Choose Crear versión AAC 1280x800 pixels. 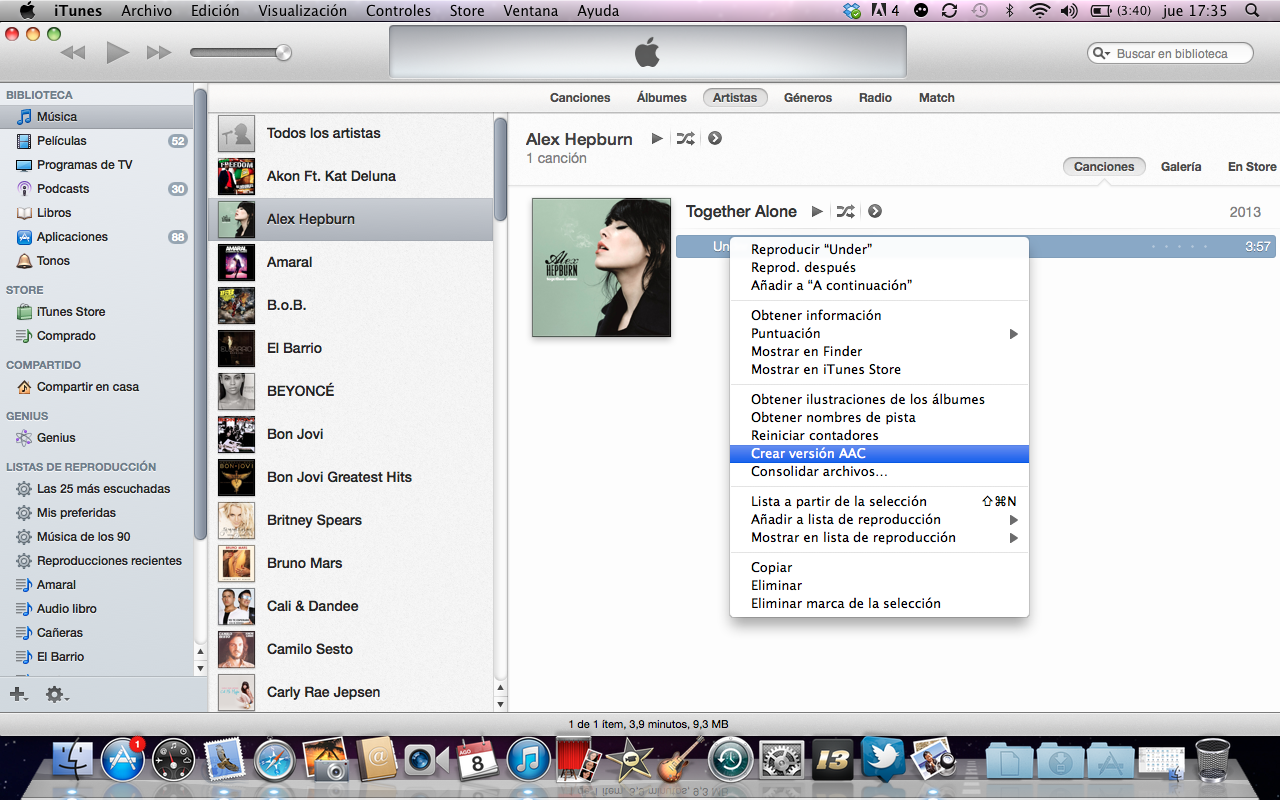(879, 454)
